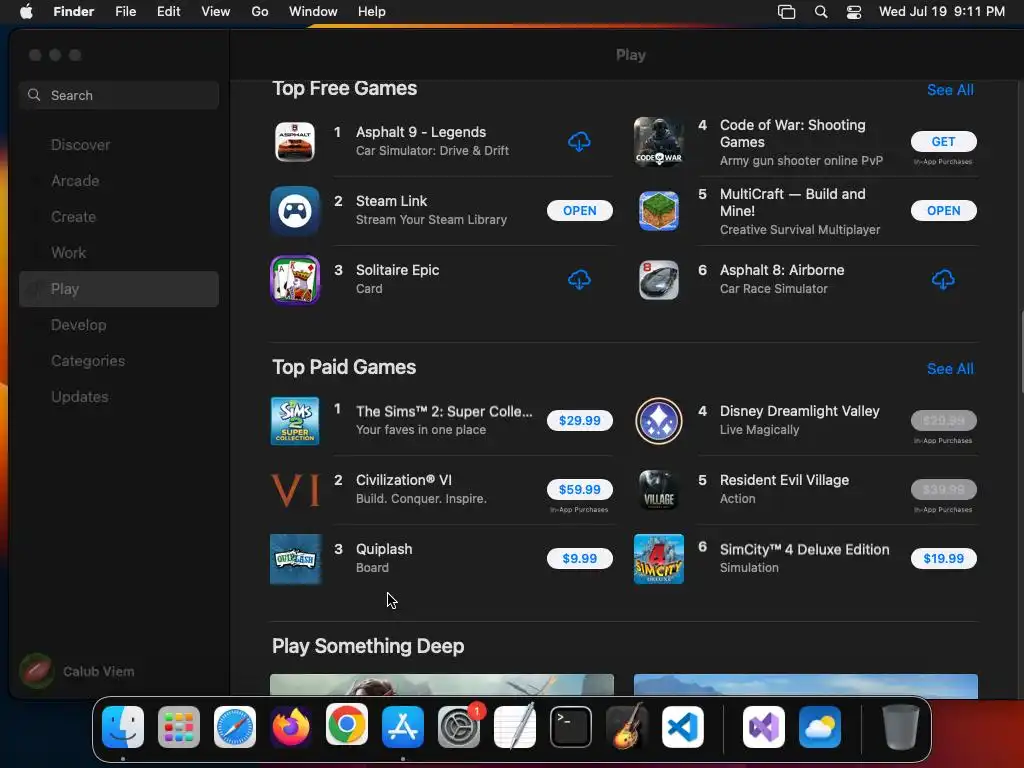Viewport: 1024px width, 768px height.
Task: Click See All for Top Free Games
Action: pyautogui.click(x=950, y=90)
